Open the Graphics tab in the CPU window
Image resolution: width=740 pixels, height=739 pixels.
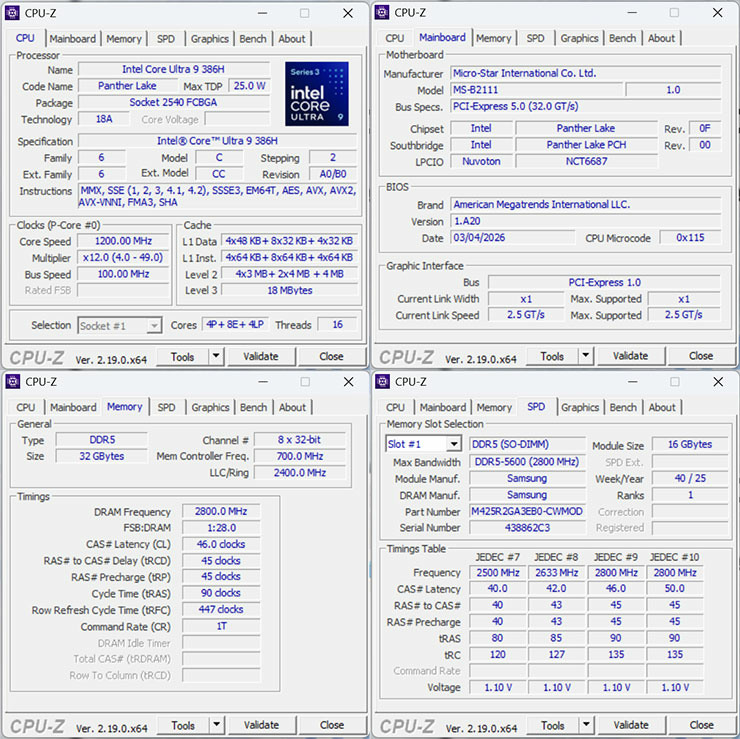click(210, 39)
